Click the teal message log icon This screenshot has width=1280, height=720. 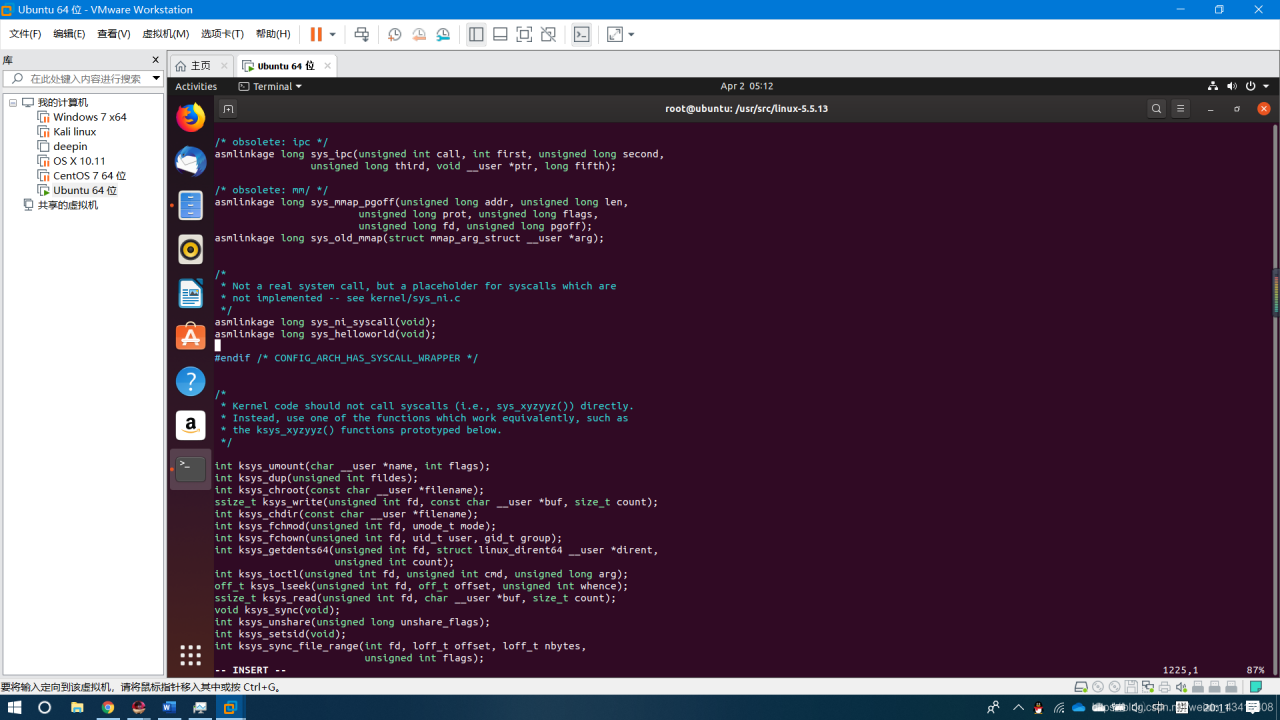click(x=1256, y=687)
